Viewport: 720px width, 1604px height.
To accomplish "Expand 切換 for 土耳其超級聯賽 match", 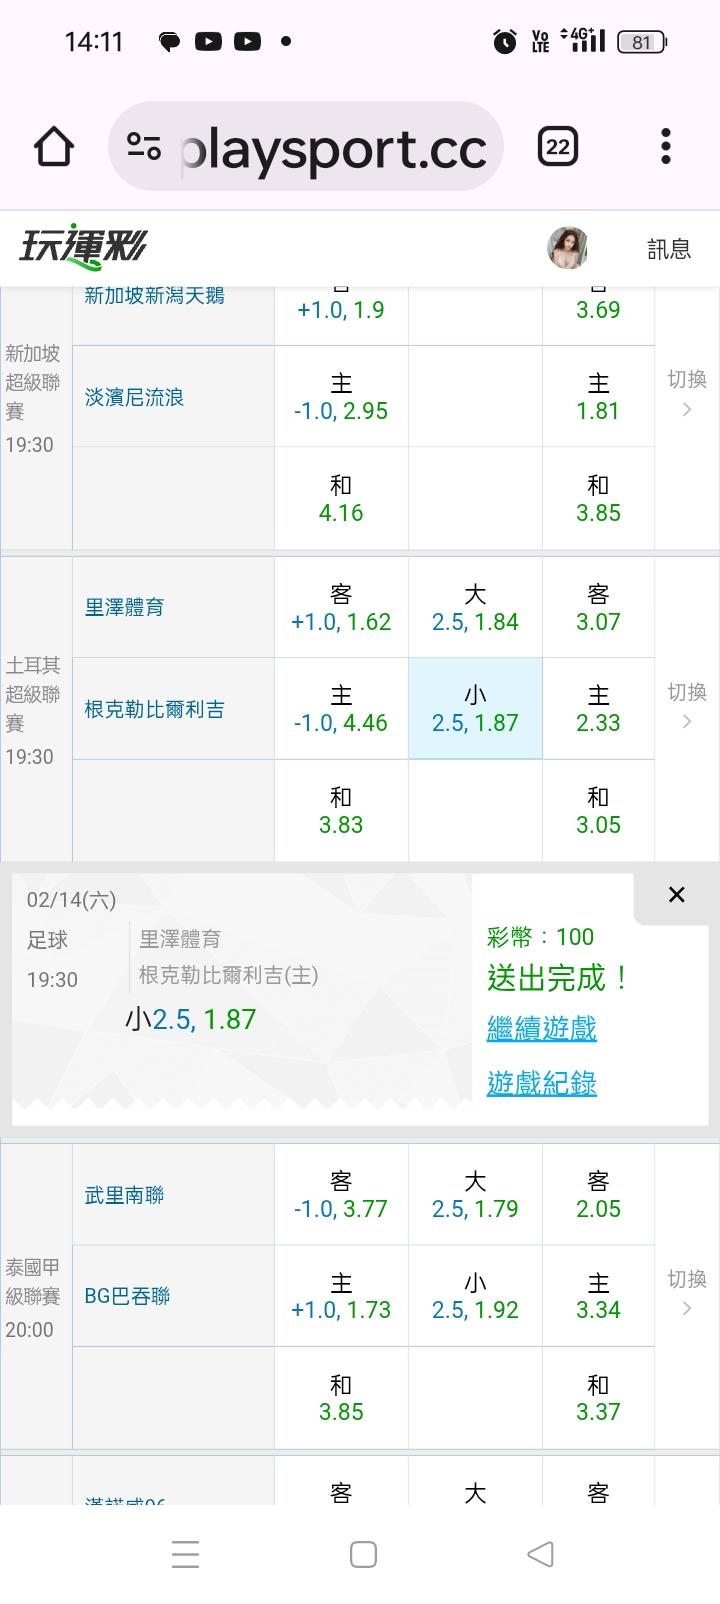I will (x=687, y=705).
